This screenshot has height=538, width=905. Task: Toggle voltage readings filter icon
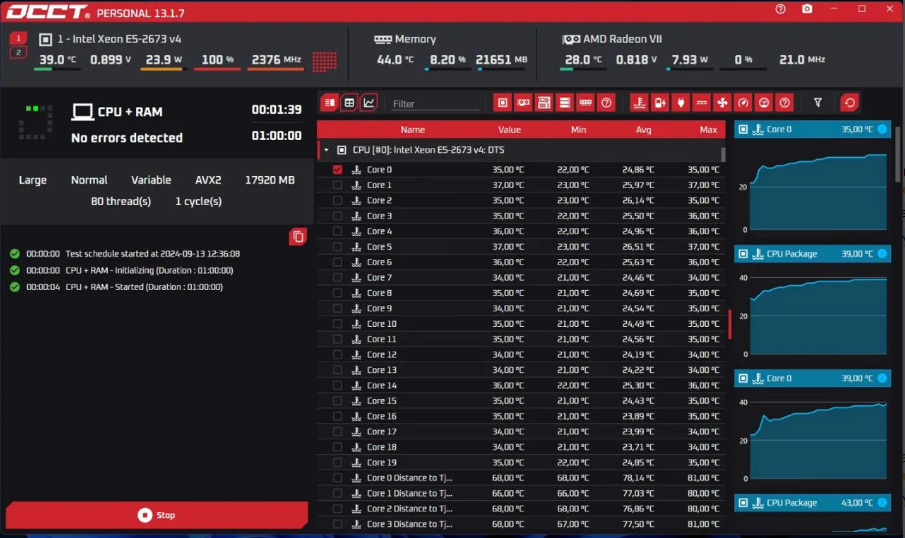point(660,103)
